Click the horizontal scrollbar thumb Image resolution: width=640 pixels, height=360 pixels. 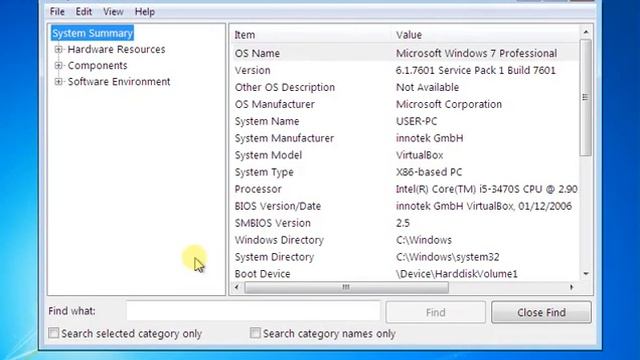[x=346, y=287]
